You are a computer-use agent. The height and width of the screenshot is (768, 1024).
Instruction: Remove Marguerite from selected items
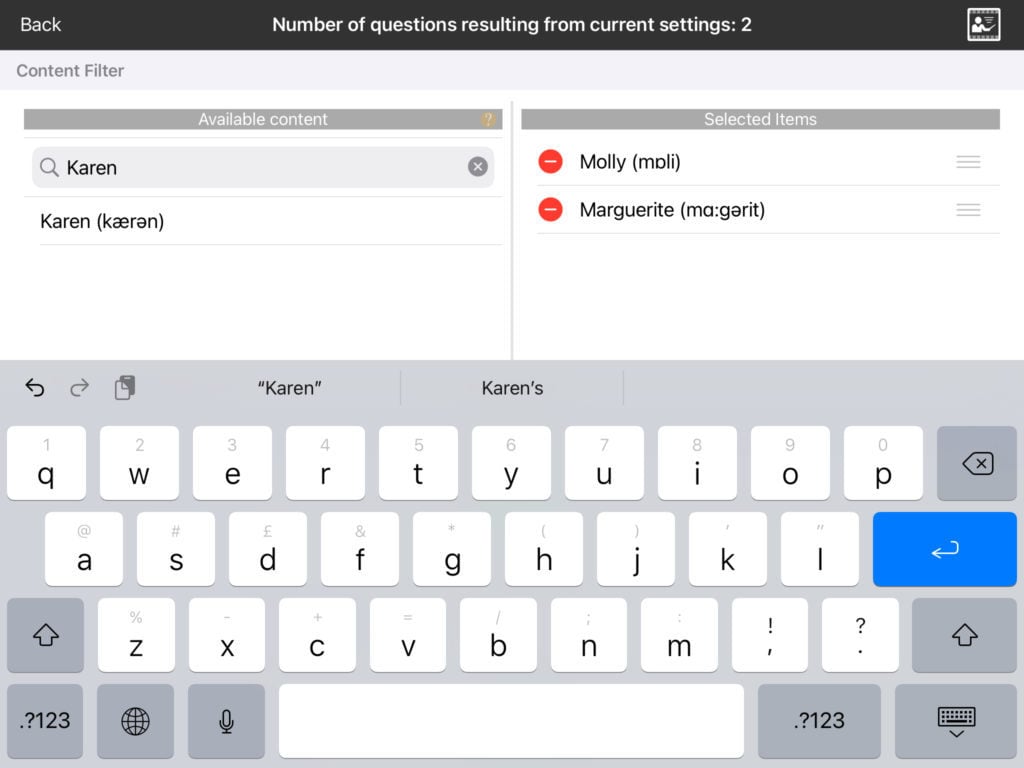click(551, 210)
